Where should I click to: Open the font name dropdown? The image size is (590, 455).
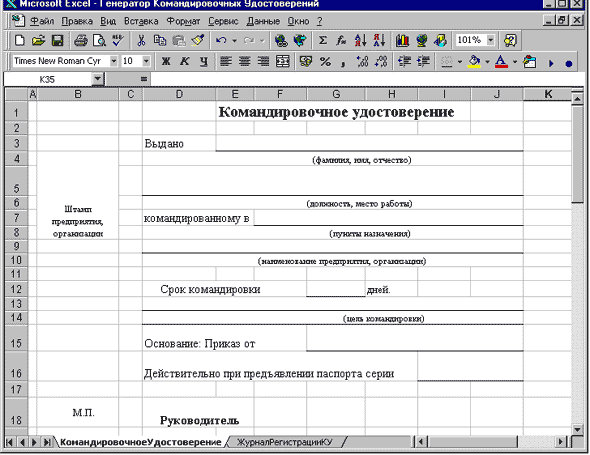pyautogui.click(x=114, y=61)
